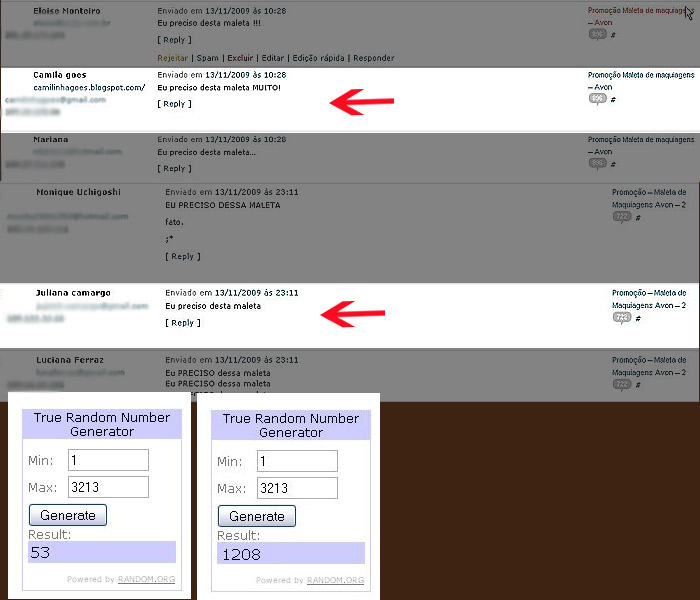The height and width of the screenshot is (600, 700).
Task: Open the post link in Mariana's row
Action: click(641, 146)
